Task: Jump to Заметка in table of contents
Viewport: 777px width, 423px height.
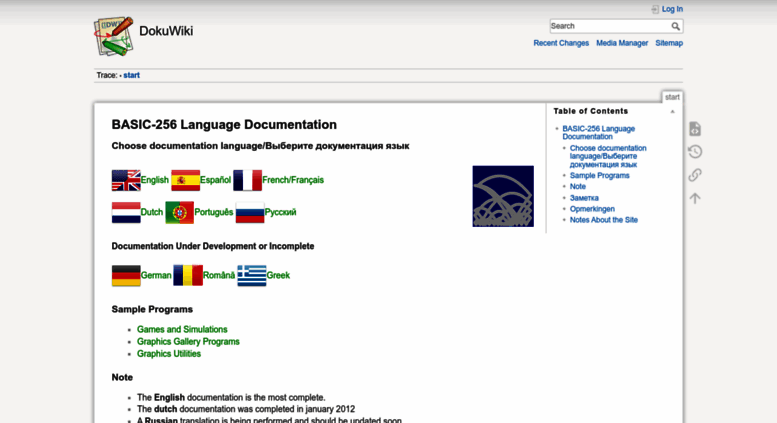Action: (x=584, y=198)
